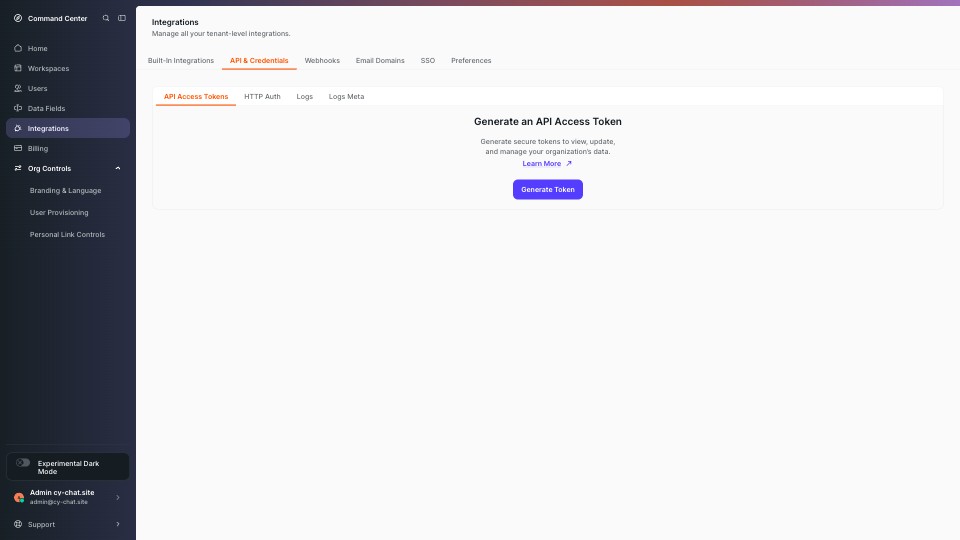Click the Support globe icon
This screenshot has width=960, height=540.
(x=18, y=524)
